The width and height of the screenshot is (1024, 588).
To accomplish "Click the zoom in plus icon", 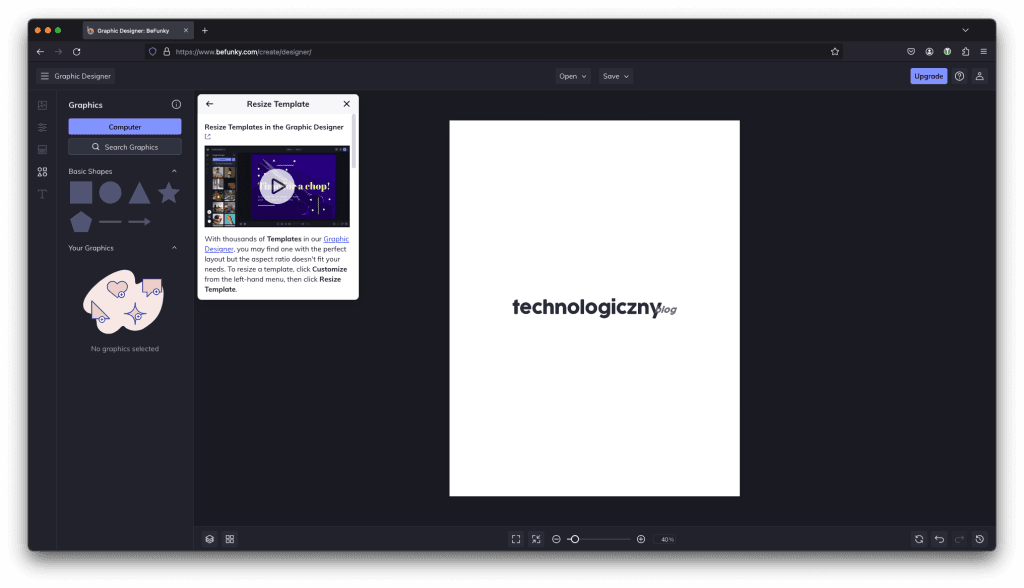I will coord(641,539).
